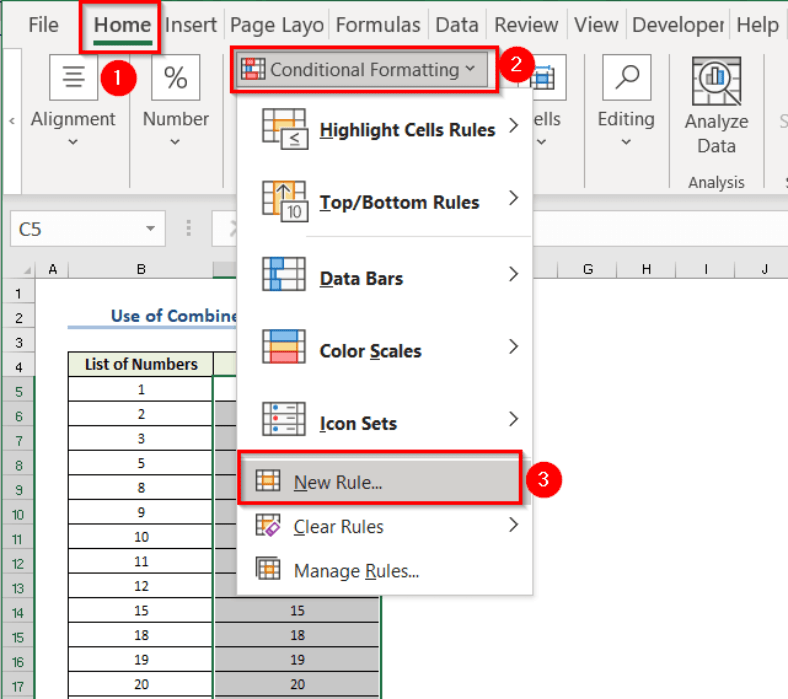The image size is (788, 699).
Task: Click the Icon Sets icon
Action: pos(284,419)
